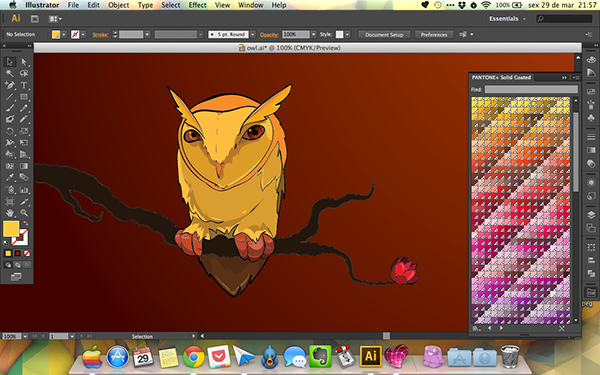This screenshot has height=375, width=600.
Task: Enable Draw Behind mode
Action: 18,264
